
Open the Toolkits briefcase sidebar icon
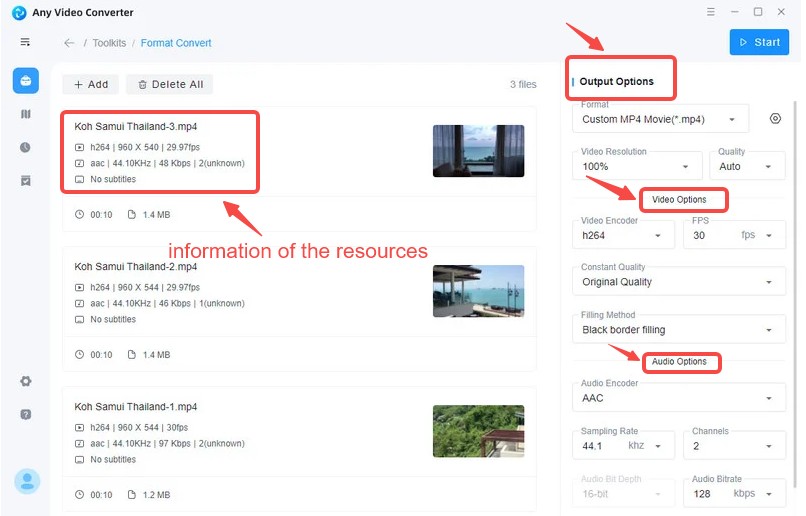click(26, 81)
